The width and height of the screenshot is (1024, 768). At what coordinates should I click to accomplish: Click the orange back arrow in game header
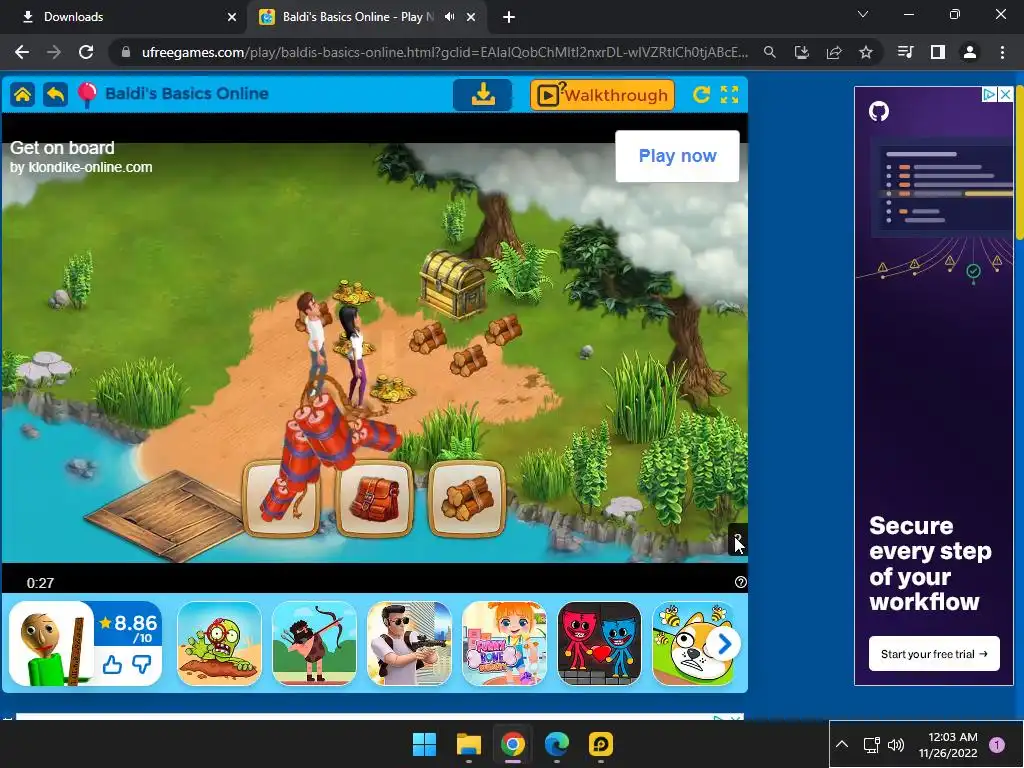point(56,95)
